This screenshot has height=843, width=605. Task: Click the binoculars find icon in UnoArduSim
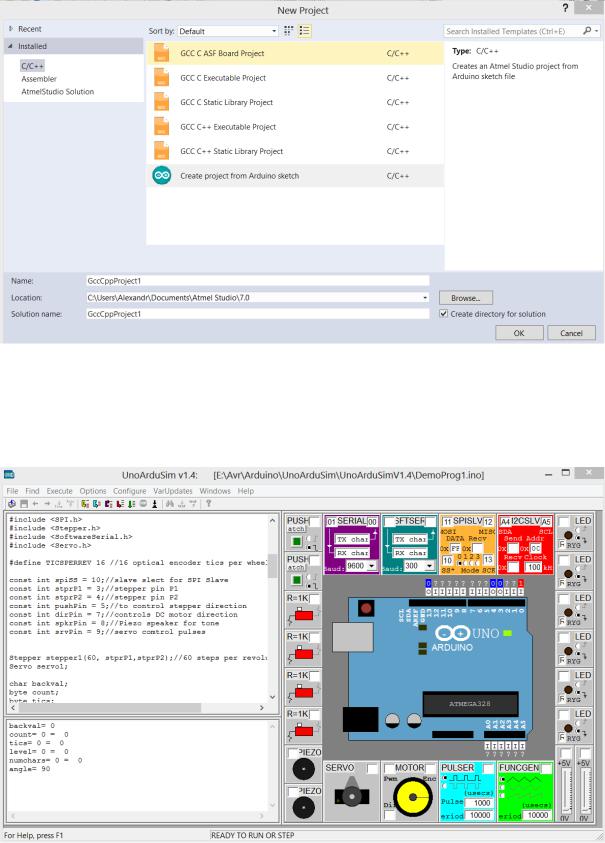pyautogui.click(x=170, y=504)
